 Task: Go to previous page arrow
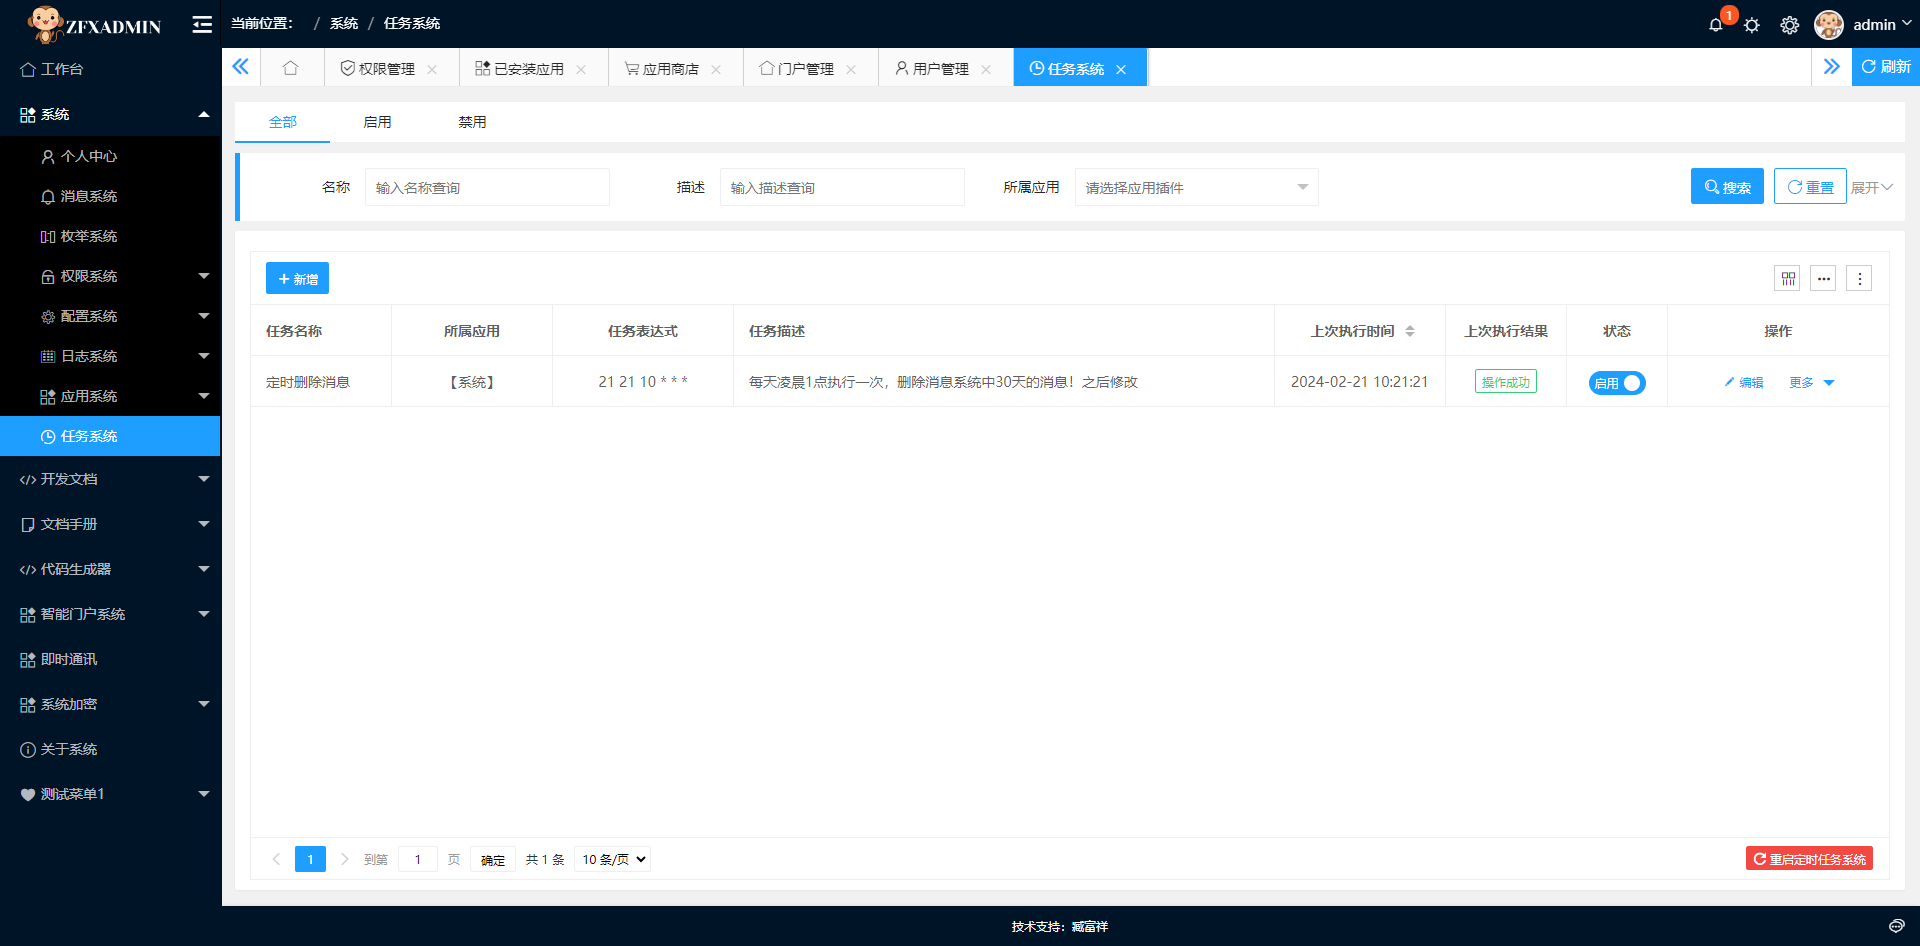[276, 859]
